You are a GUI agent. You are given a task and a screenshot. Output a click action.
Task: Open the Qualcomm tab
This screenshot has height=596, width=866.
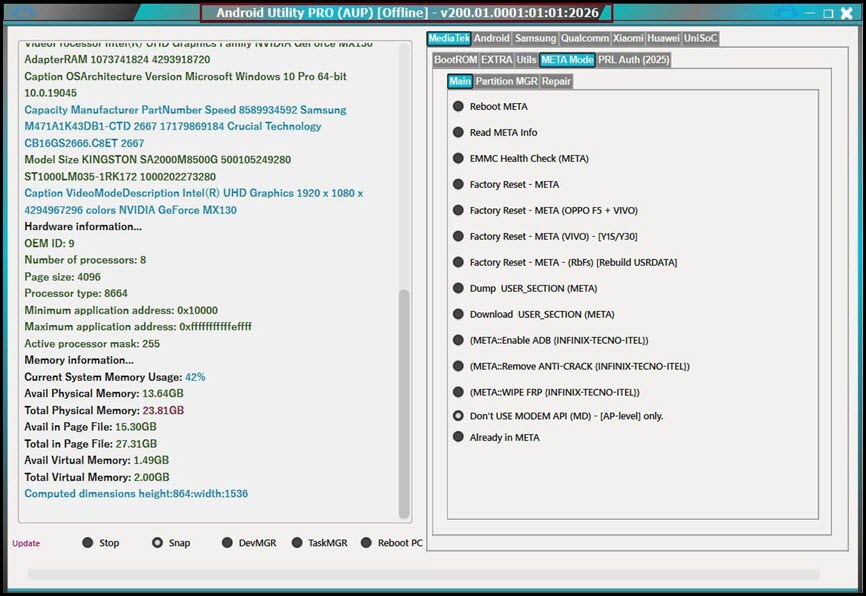point(585,38)
